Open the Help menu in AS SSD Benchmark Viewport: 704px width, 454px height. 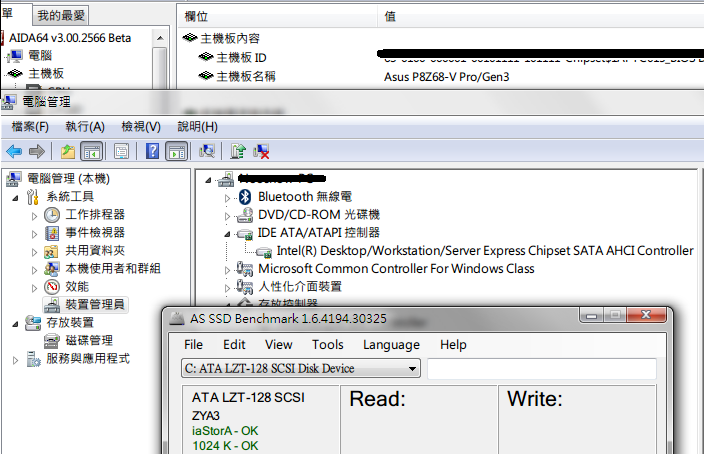point(453,344)
